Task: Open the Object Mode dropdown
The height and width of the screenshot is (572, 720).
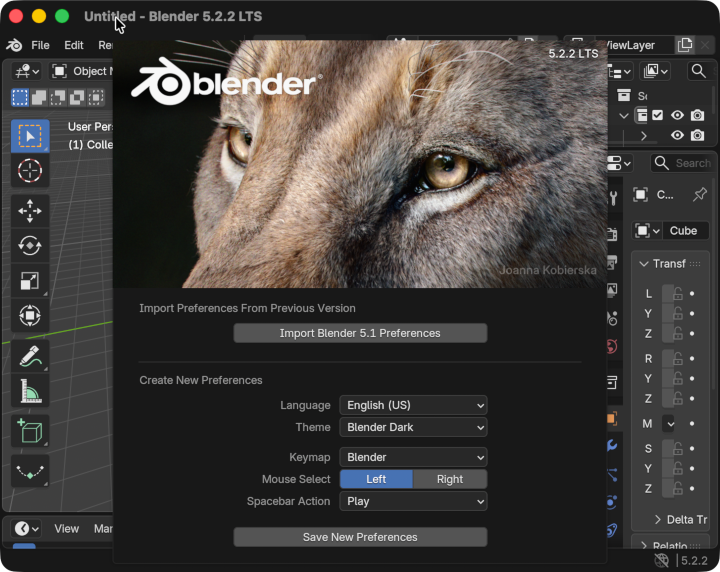Action: coord(81,71)
